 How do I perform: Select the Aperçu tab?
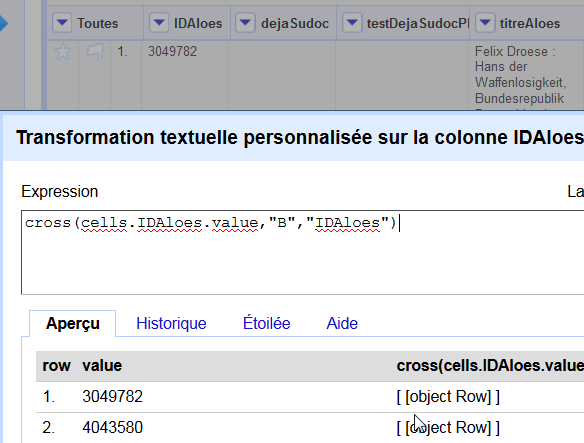(73, 323)
